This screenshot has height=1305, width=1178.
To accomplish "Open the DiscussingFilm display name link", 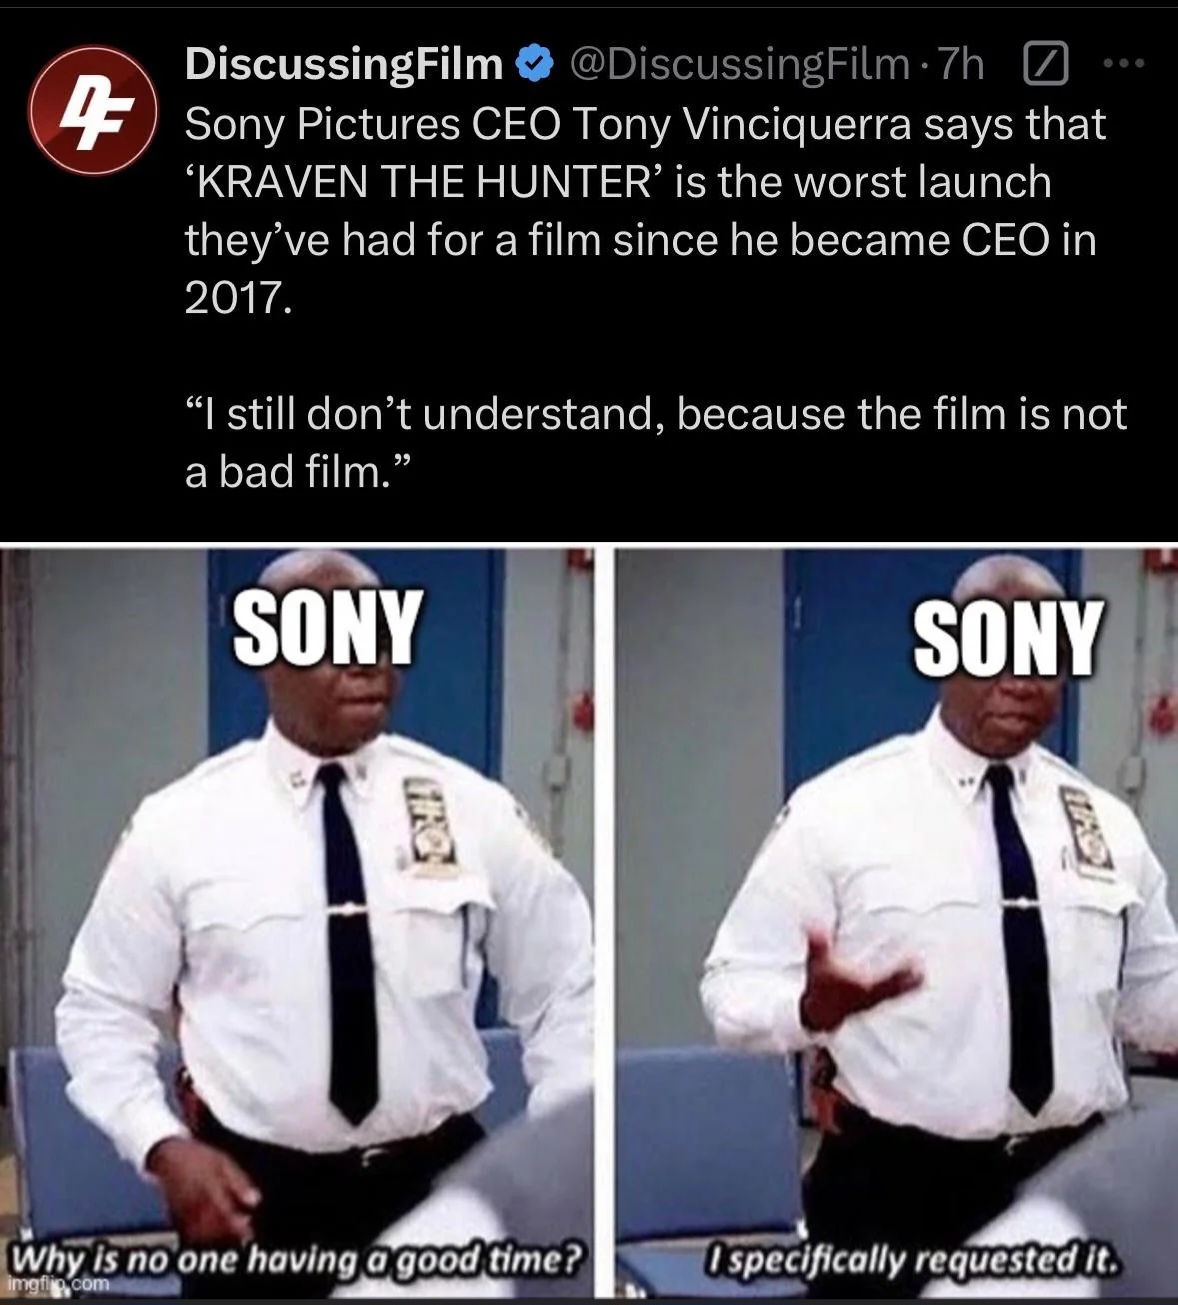I will 344,65.
